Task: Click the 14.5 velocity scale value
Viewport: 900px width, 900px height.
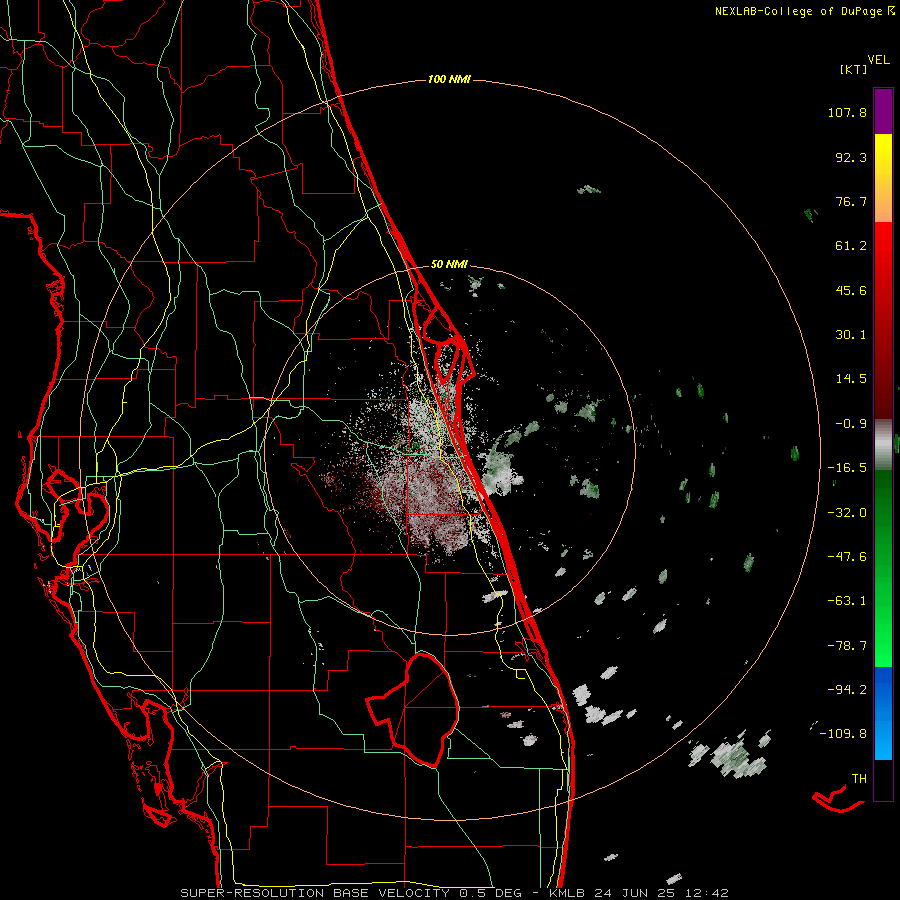Action: [851, 379]
